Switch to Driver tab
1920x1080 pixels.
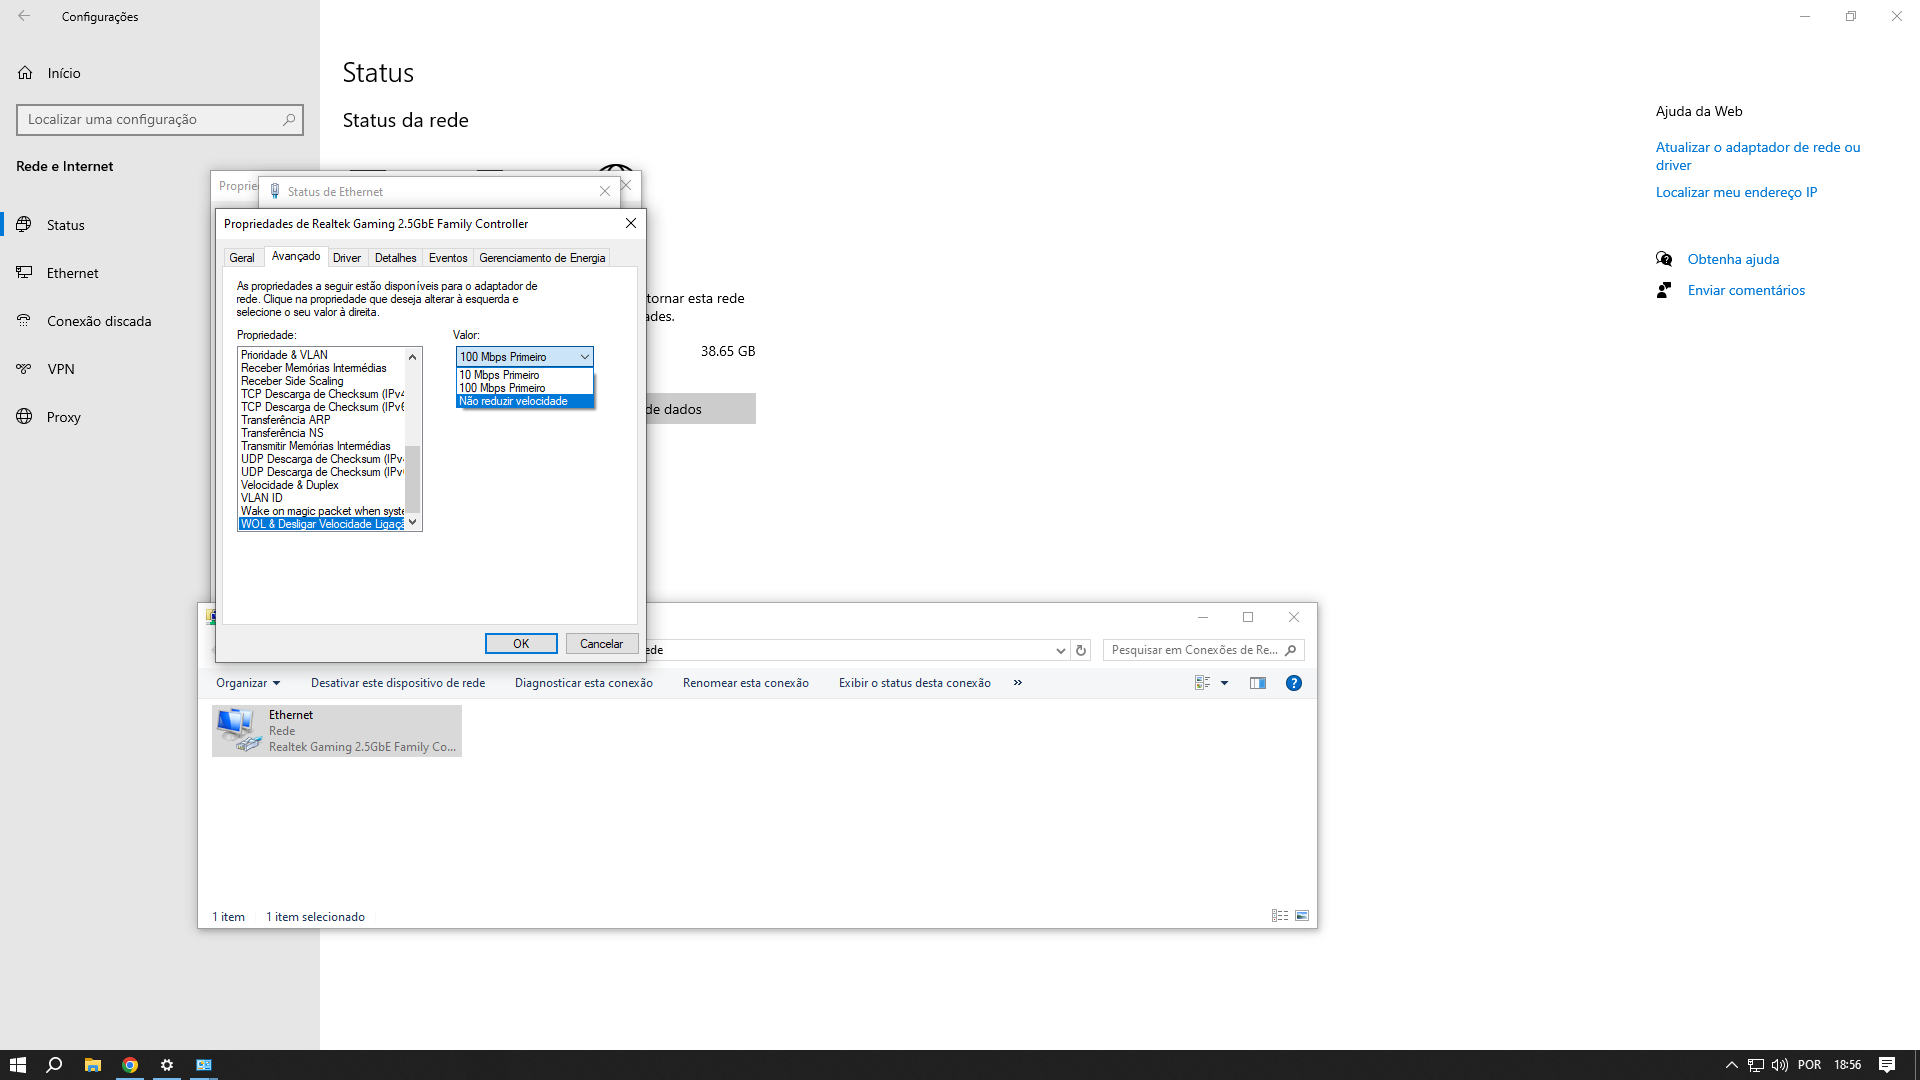click(x=347, y=258)
